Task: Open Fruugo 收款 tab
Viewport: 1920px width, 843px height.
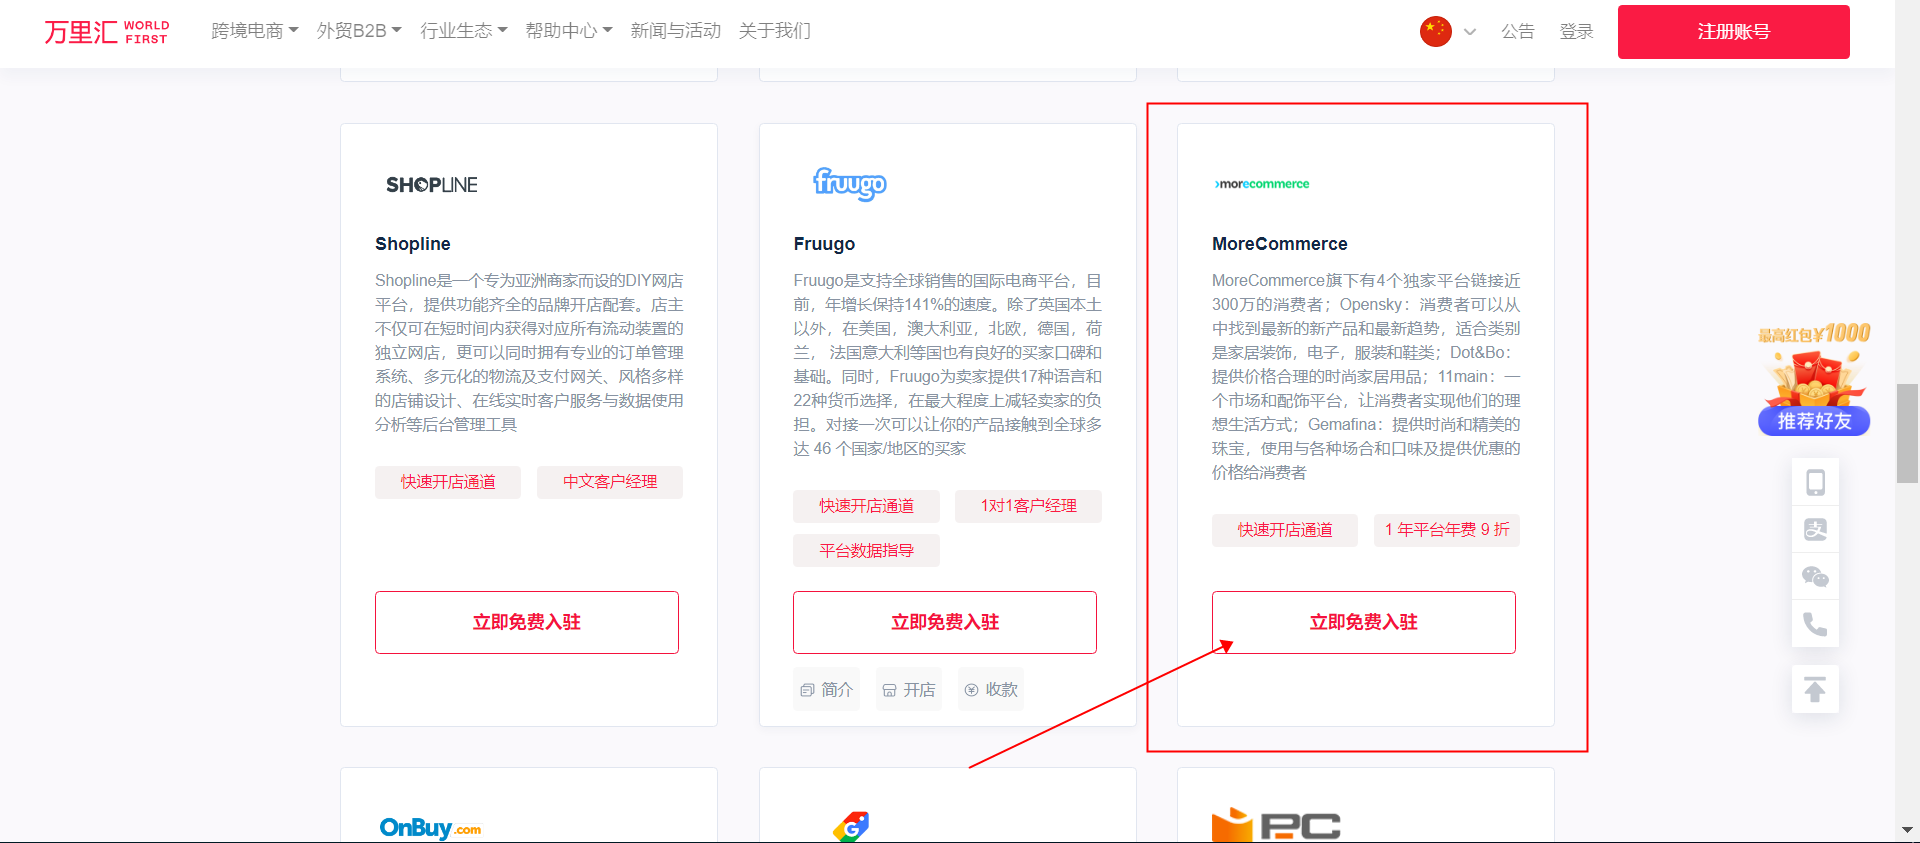Action: coord(991,690)
